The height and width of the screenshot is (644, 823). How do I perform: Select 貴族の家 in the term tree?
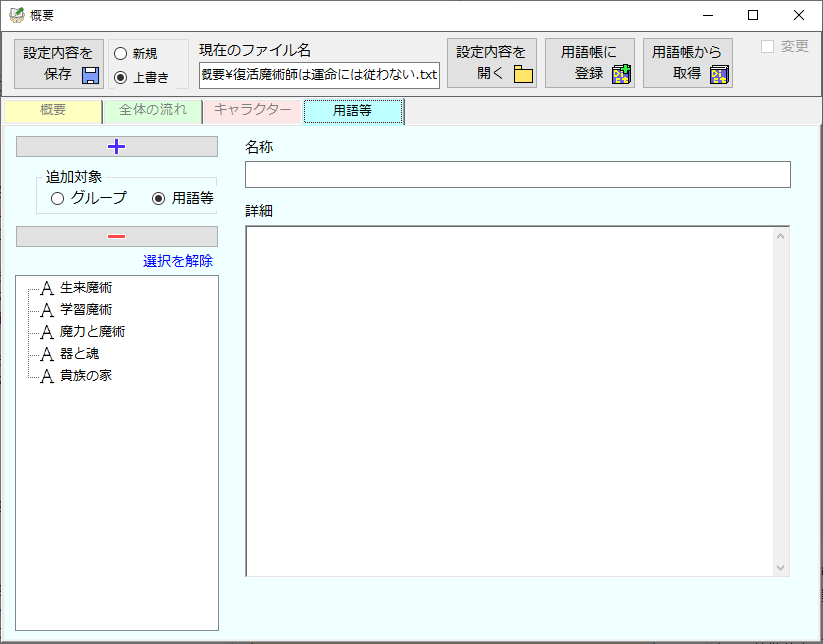tap(86, 376)
